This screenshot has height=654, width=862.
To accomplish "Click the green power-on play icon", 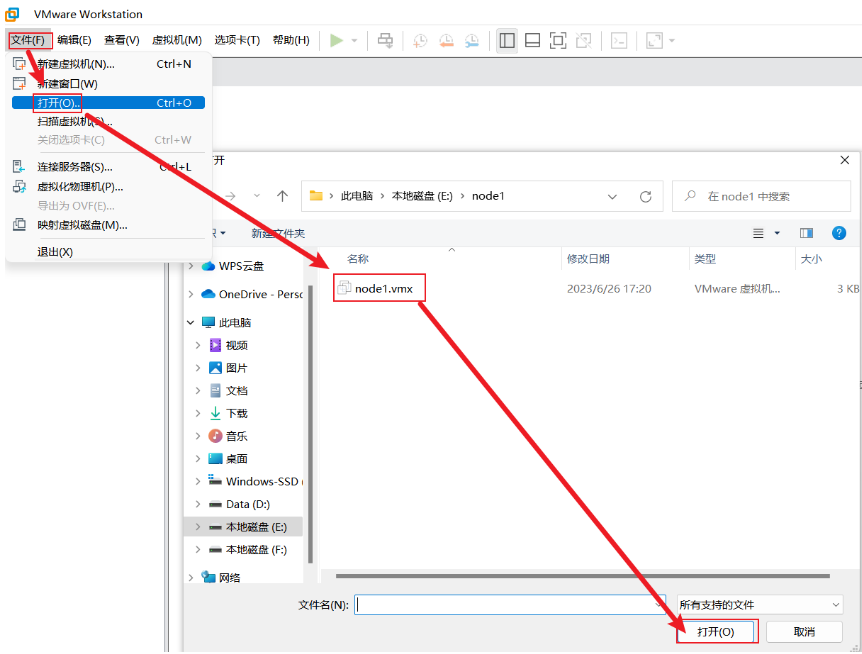I will point(336,40).
